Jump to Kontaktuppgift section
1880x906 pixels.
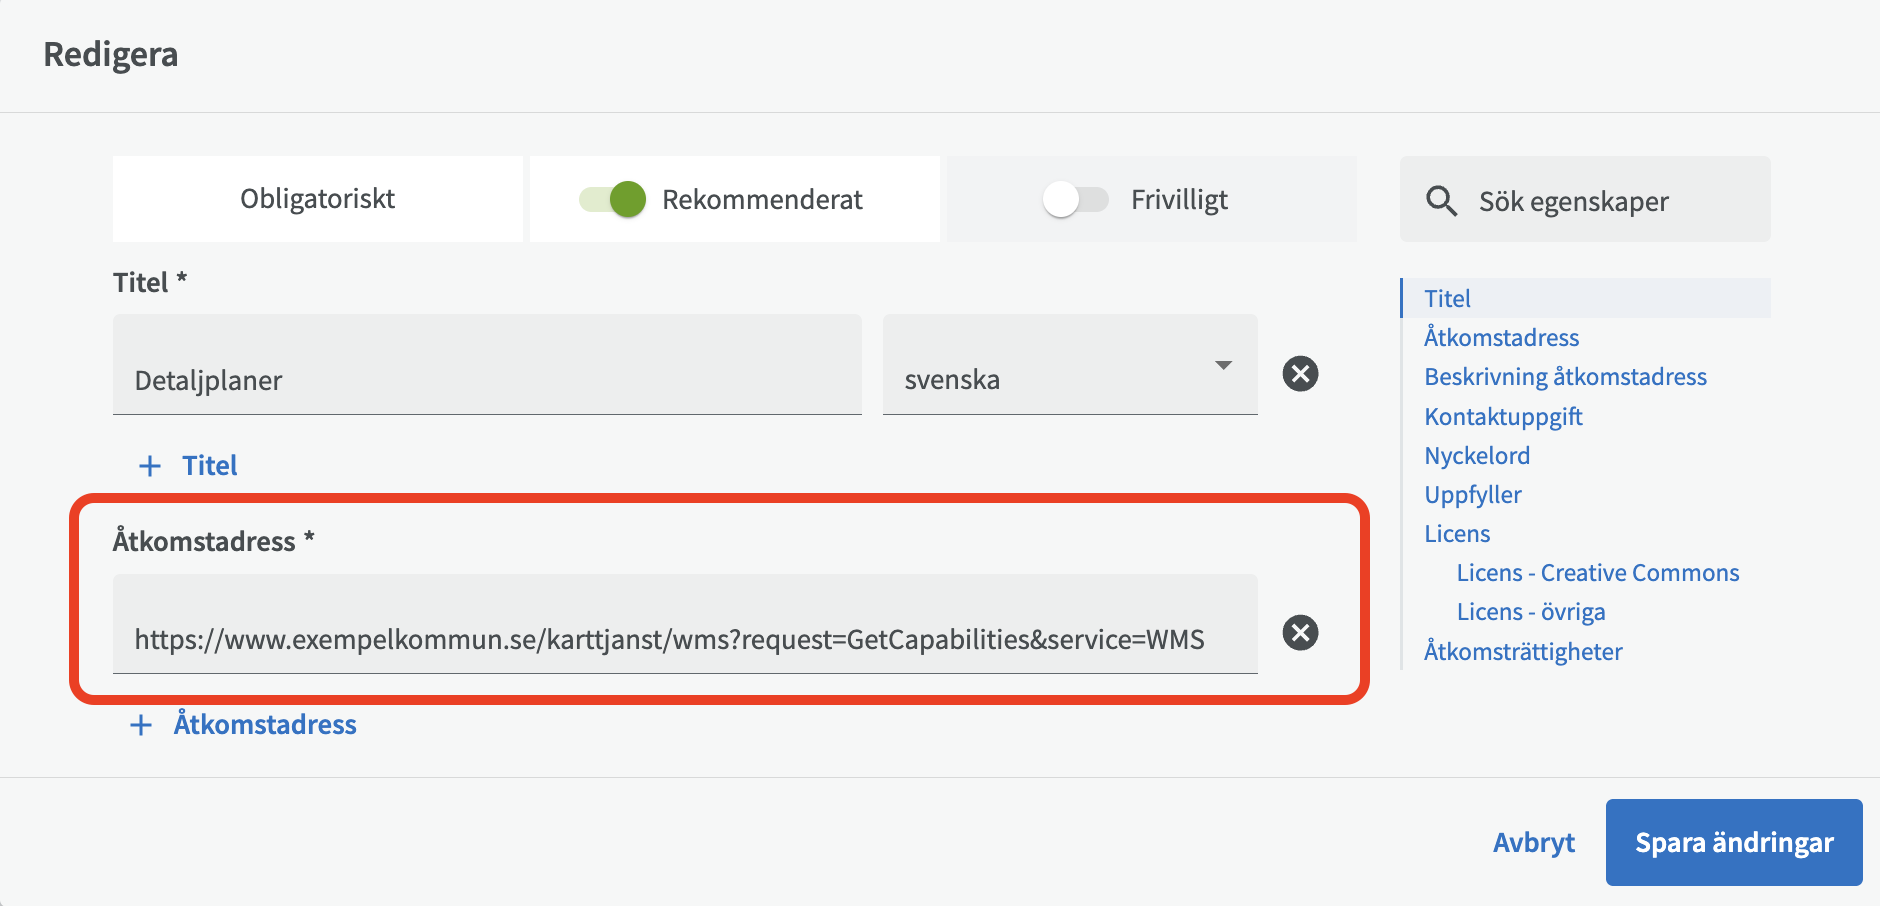[1503, 416]
